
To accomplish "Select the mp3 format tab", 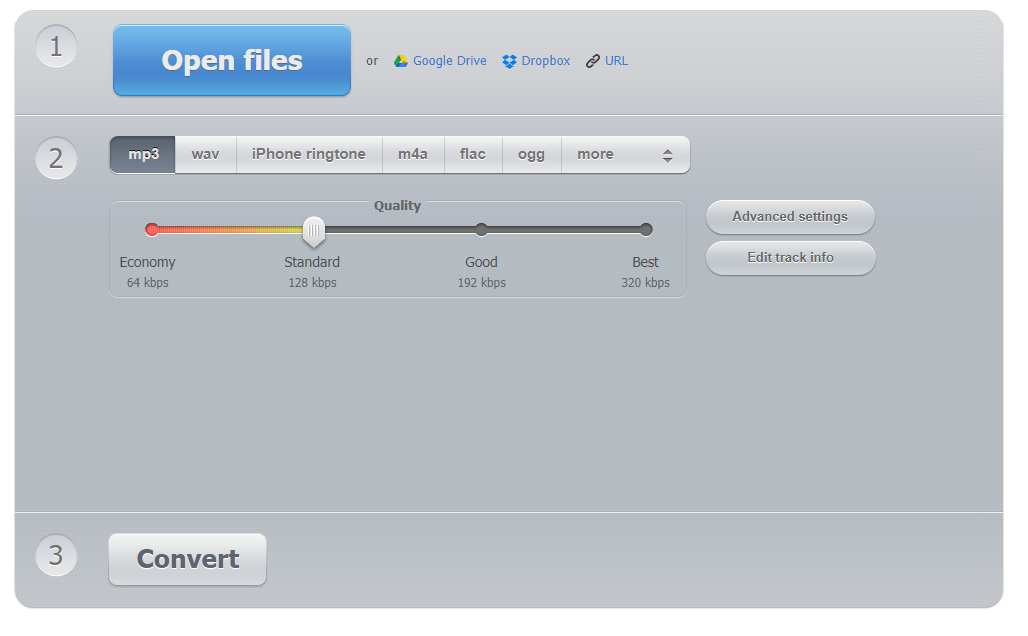I will coord(143,155).
